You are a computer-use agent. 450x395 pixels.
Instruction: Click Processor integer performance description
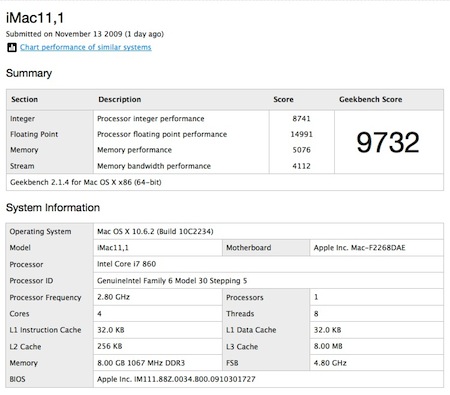151,119
